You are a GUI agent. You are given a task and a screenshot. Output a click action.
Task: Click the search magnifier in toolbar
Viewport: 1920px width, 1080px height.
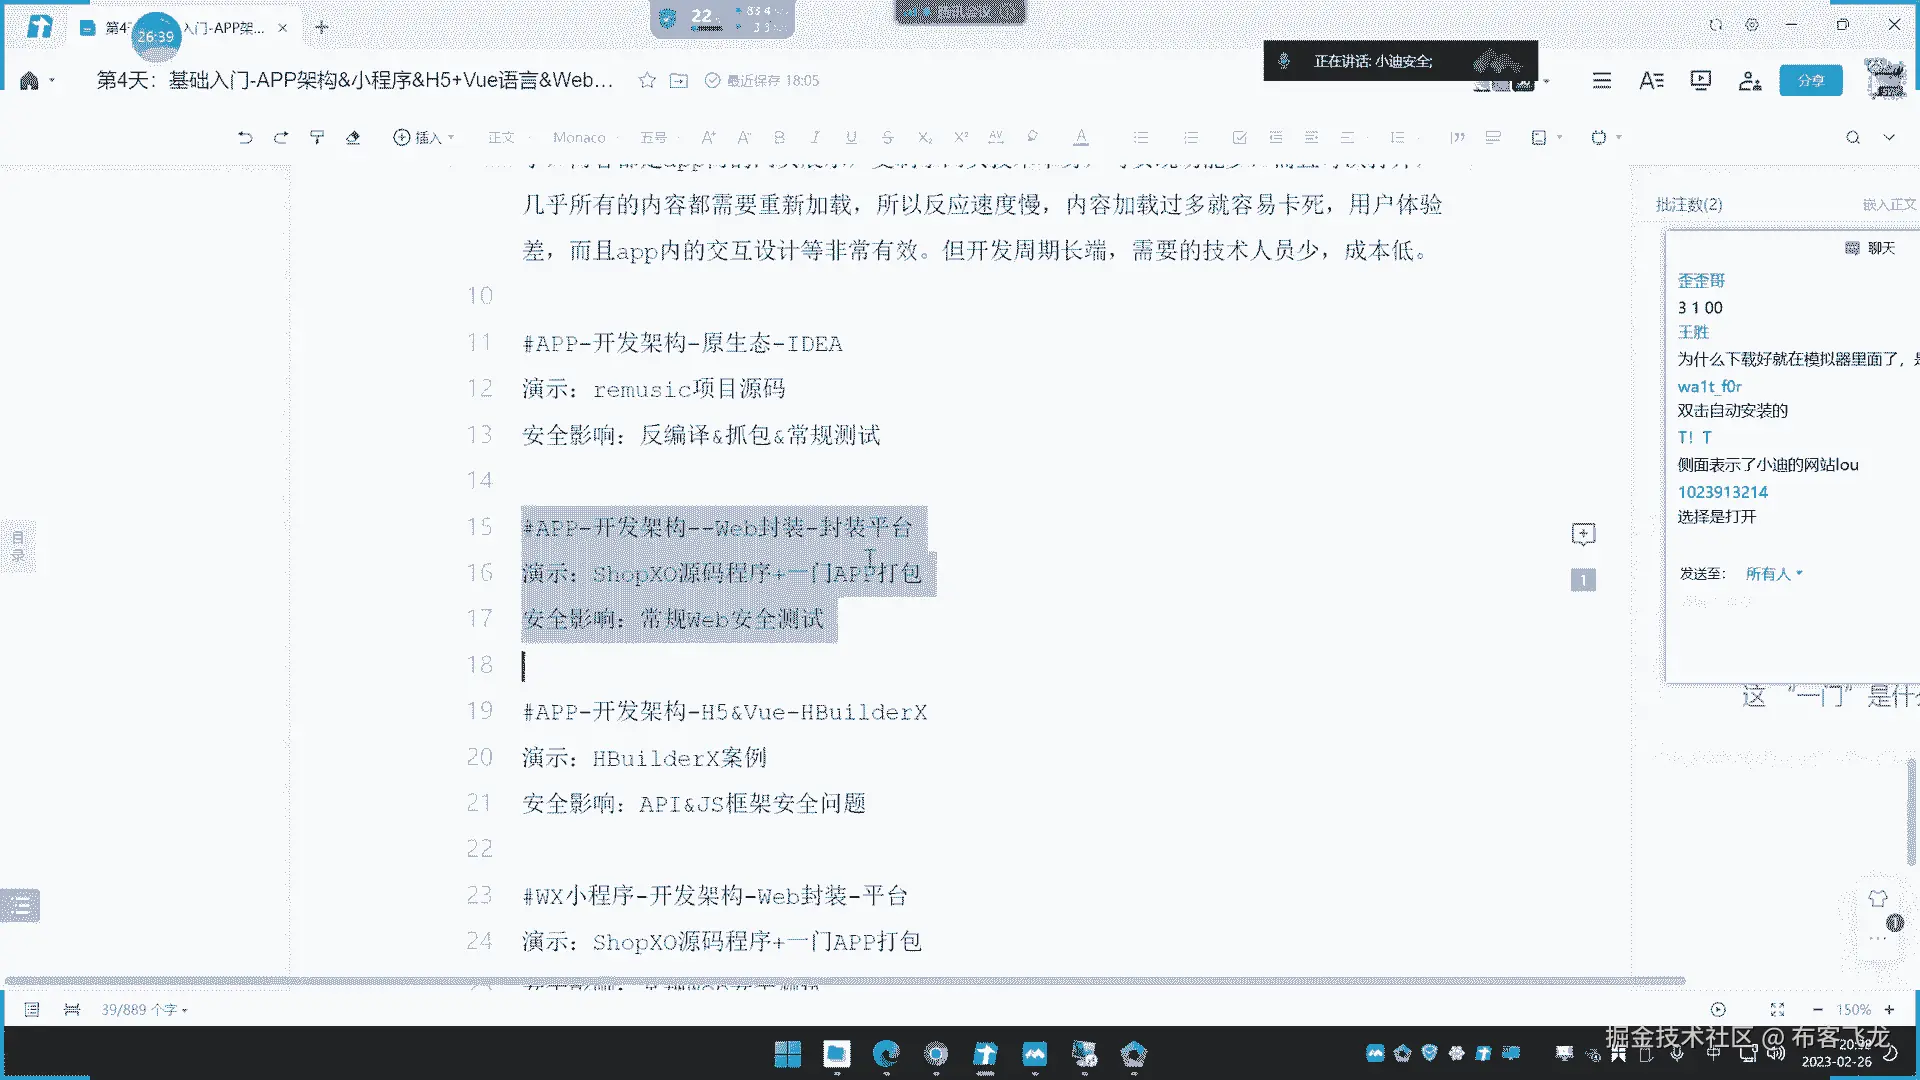pos(1853,138)
